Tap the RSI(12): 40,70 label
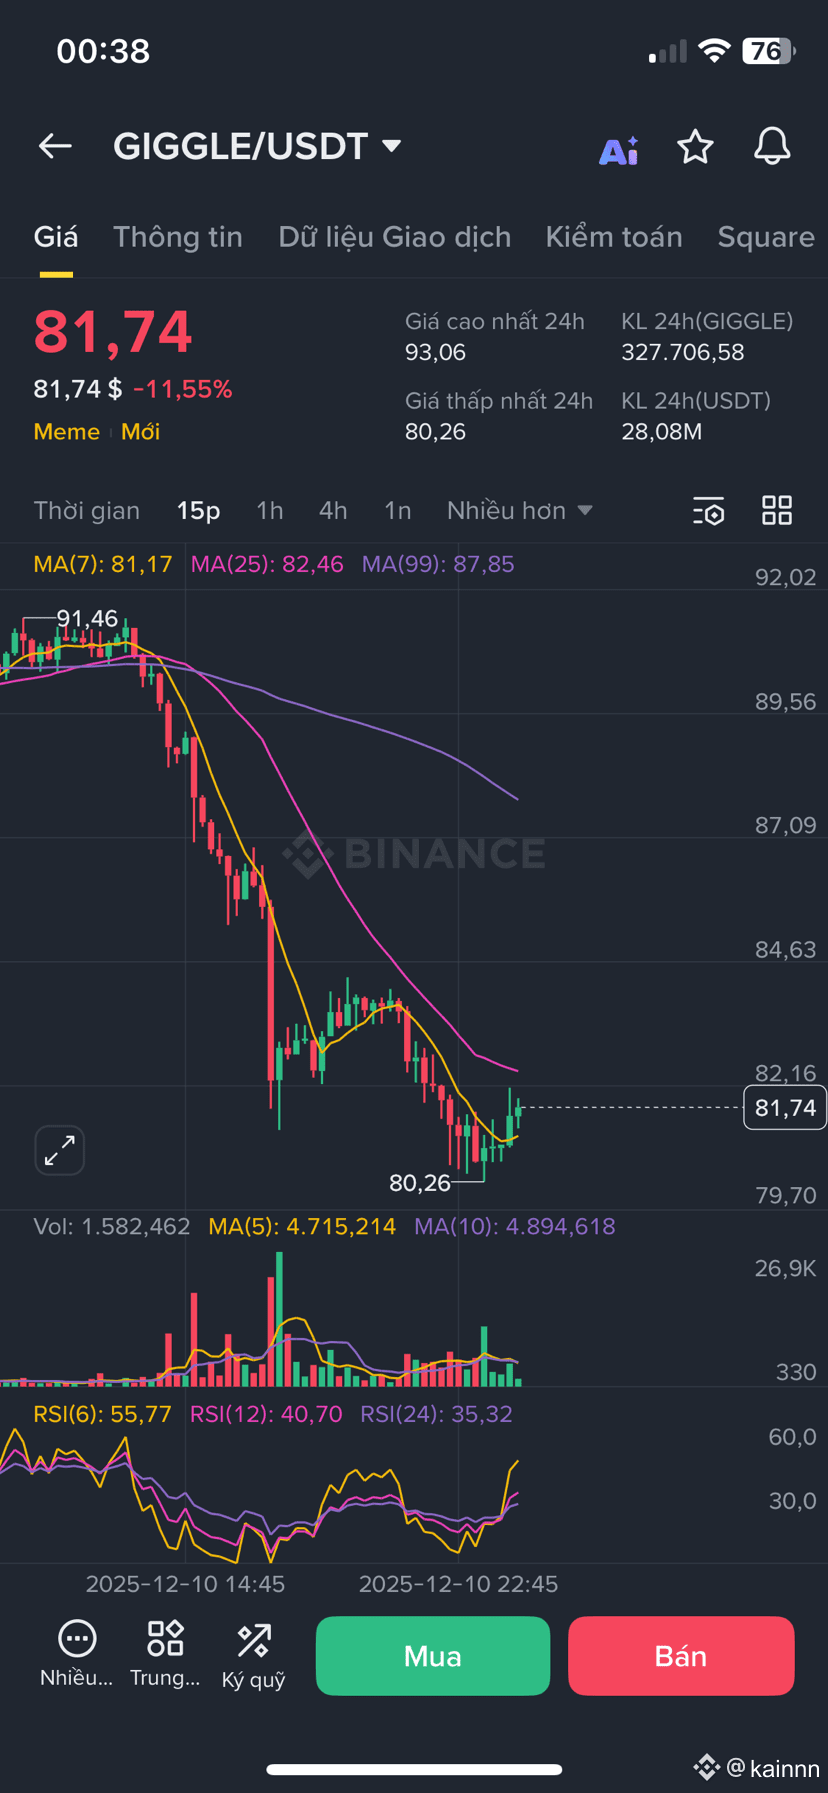The width and height of the screenshot is (828, 1793). [266, 1414]
